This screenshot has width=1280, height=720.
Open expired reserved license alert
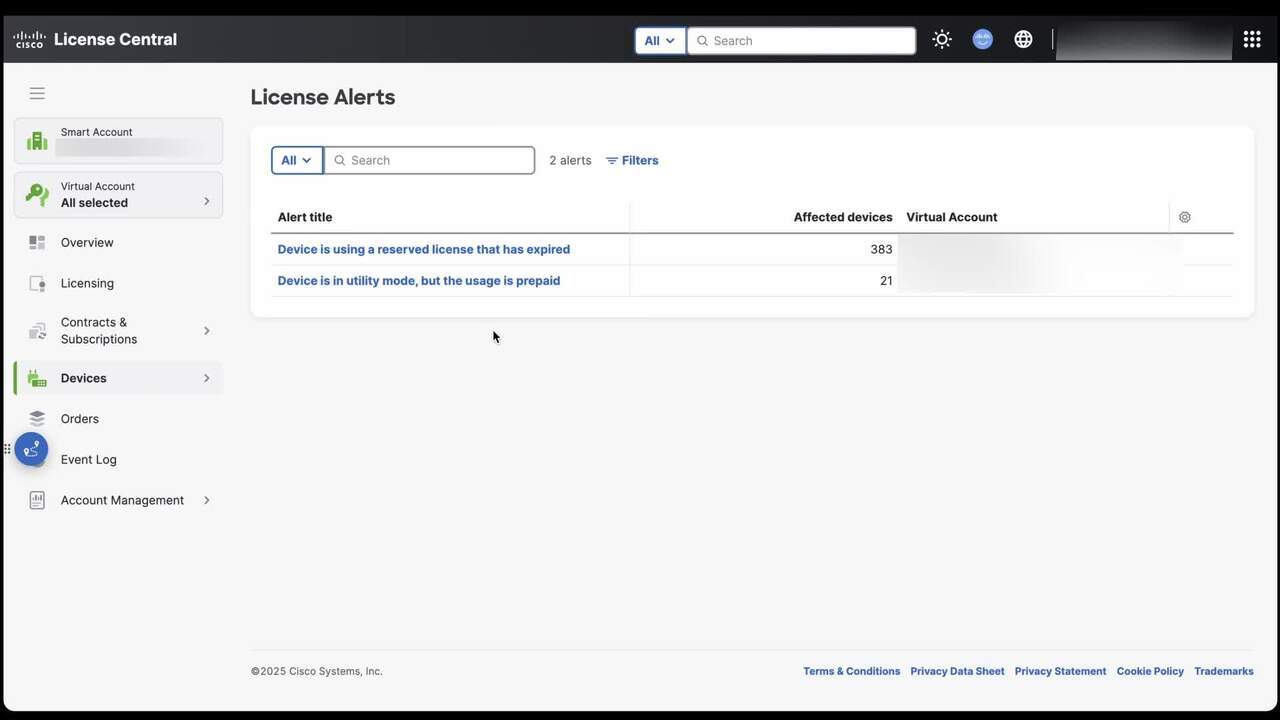click(x=423, y=249)
